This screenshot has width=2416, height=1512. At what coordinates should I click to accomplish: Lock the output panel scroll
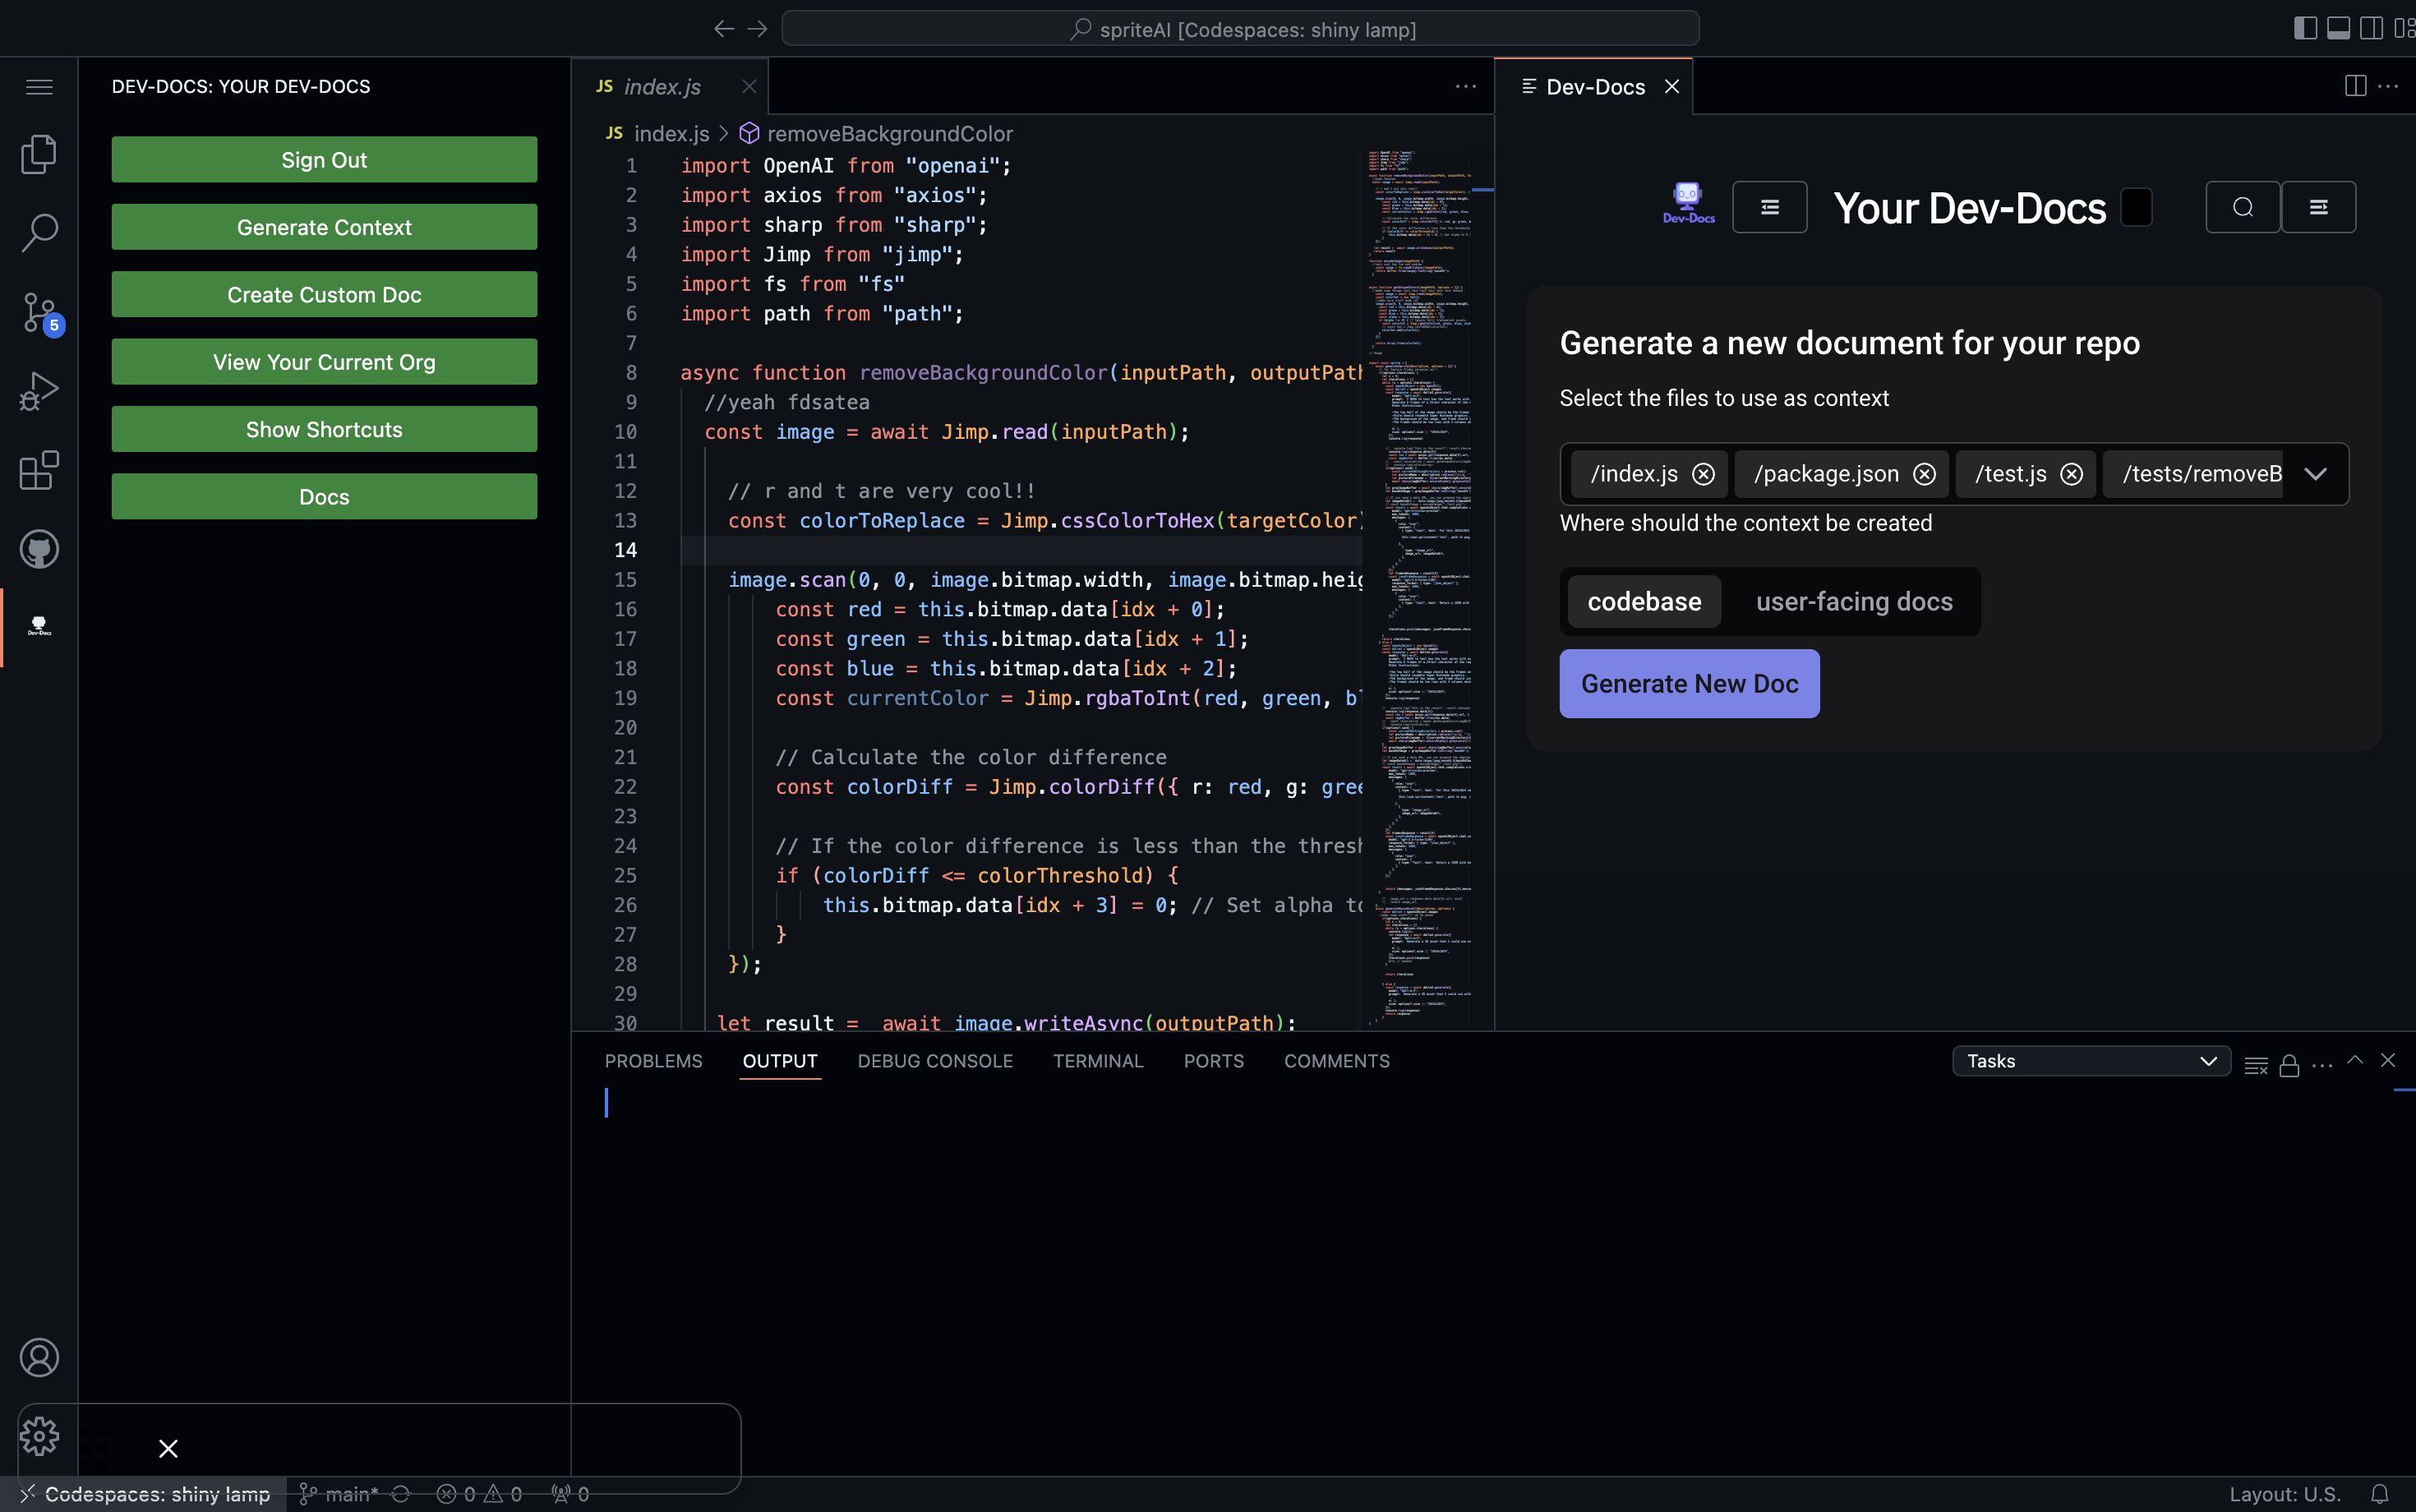pyautogui.click(x=2289, y=1066)
